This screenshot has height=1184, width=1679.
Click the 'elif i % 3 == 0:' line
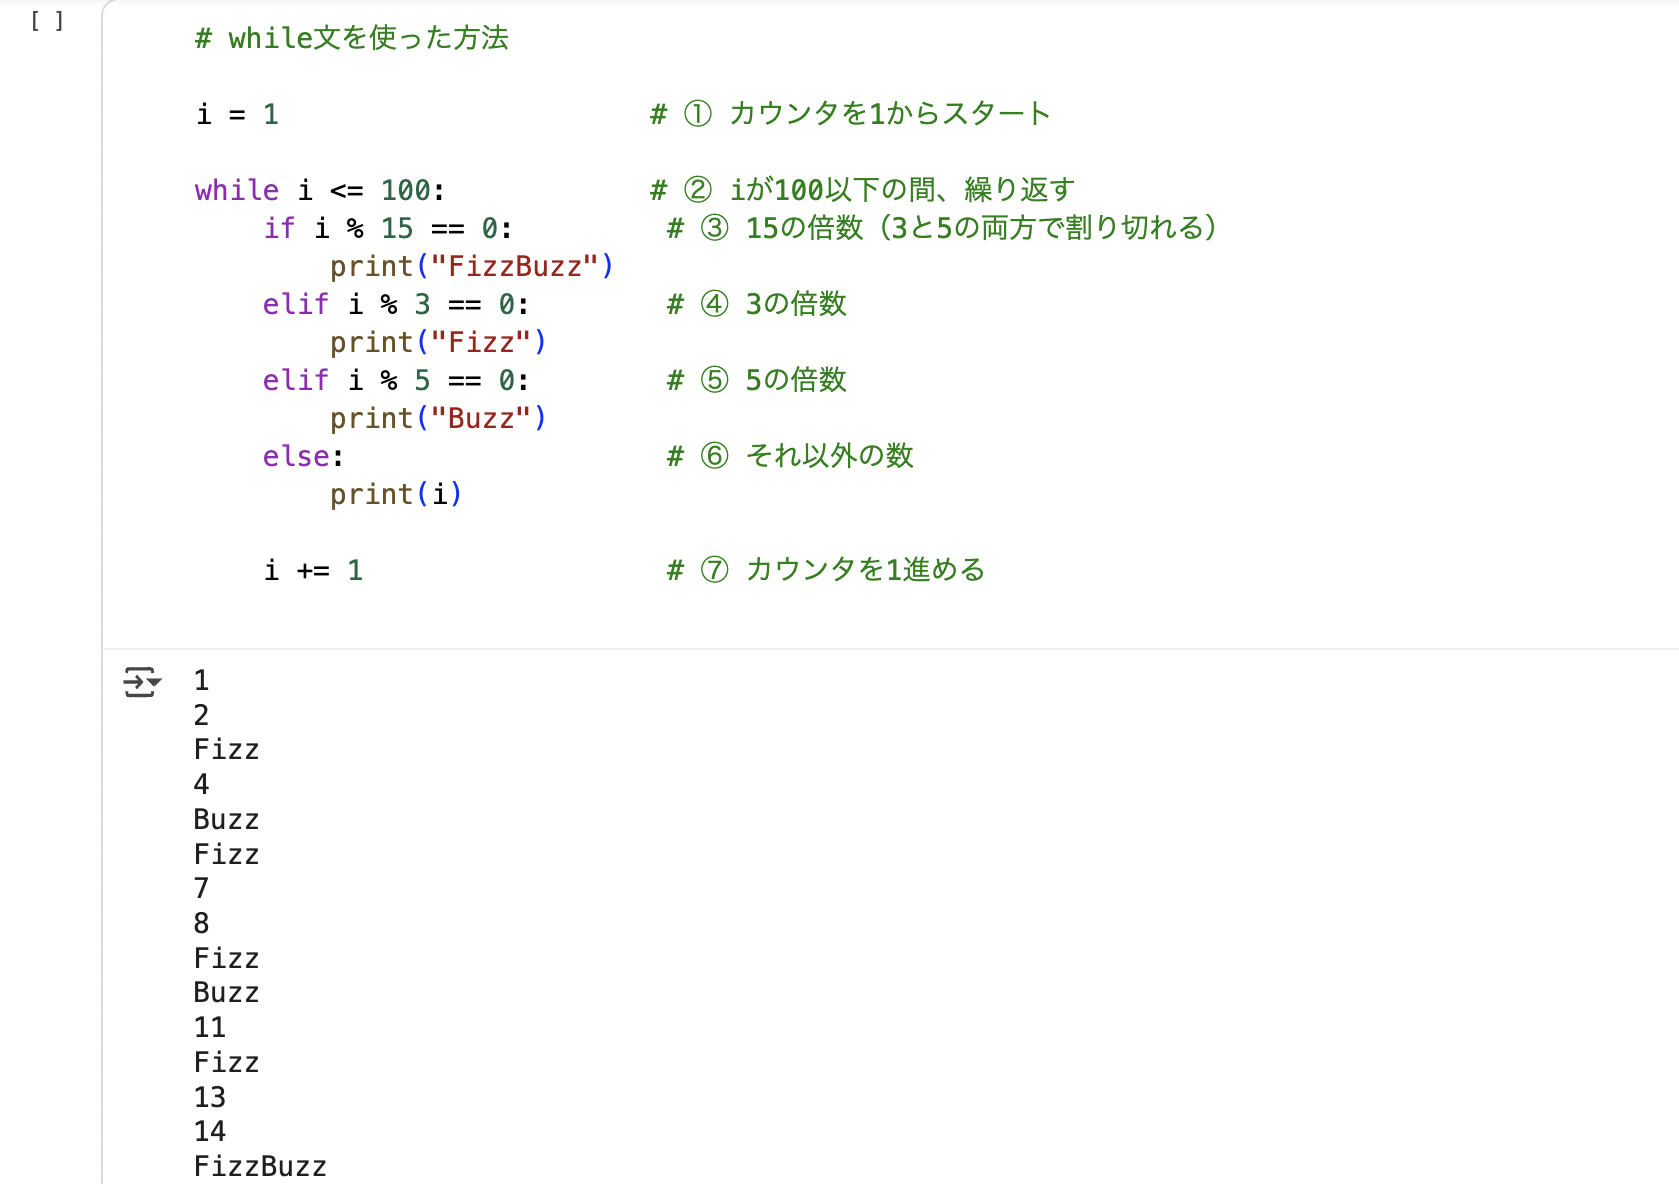click(395, 304)
